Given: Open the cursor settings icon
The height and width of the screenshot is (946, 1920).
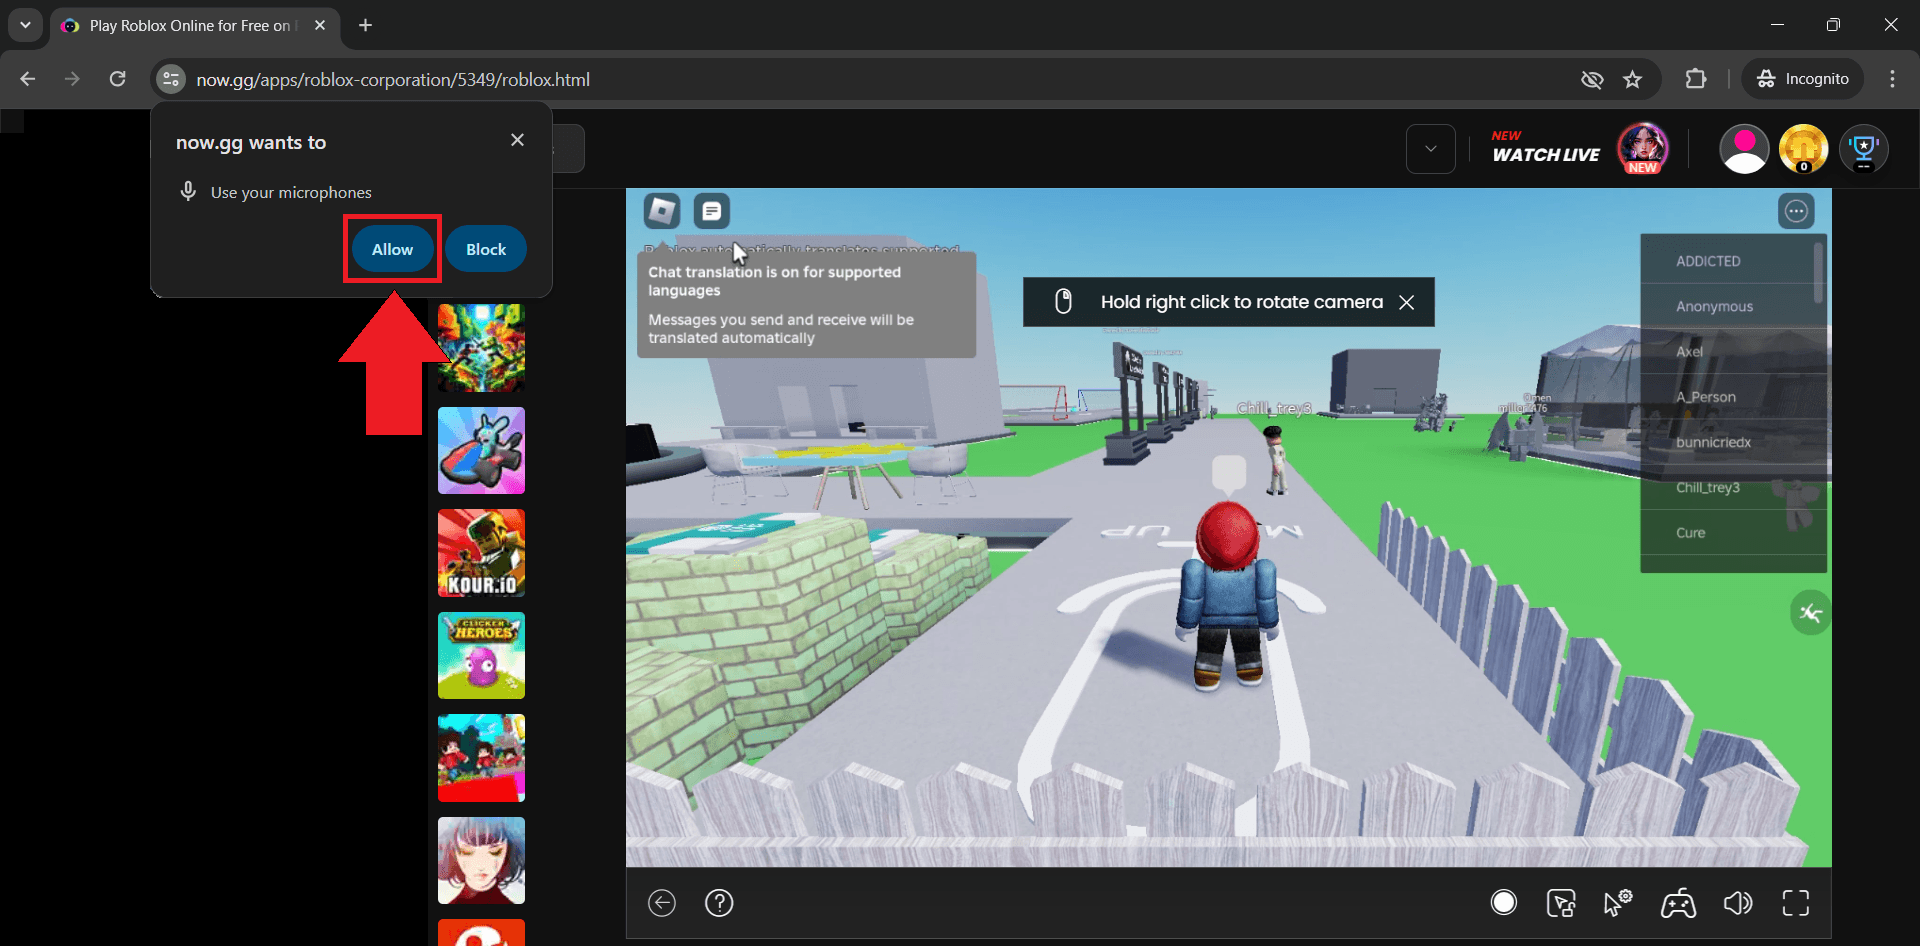Looking at the screenshot, I should pos(1618,903).
